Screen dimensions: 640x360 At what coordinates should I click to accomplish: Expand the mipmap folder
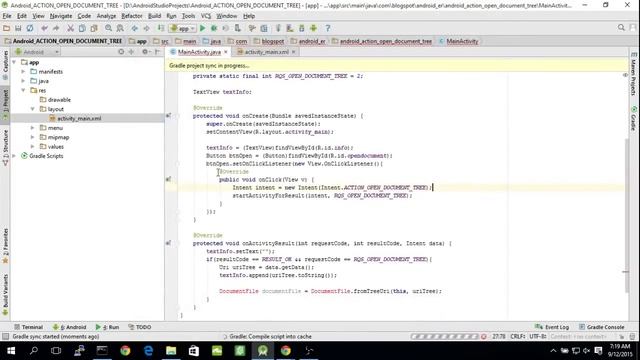[33, 137]
